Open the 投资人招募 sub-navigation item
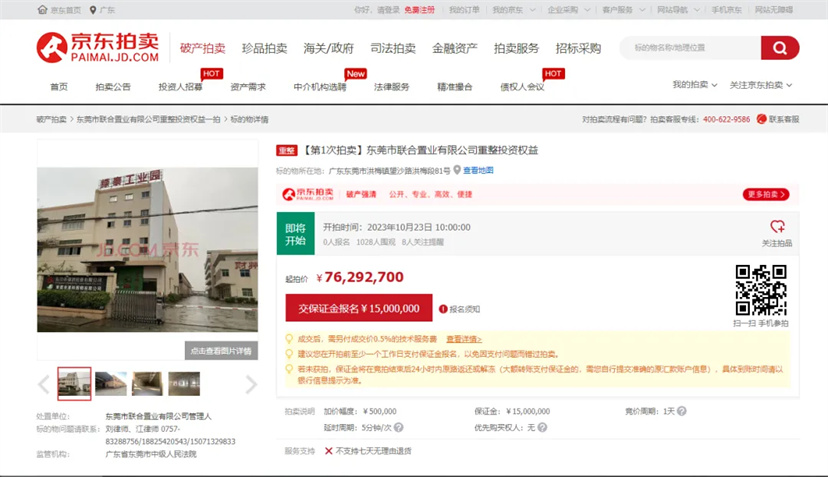The image size is (828, 477). click(x=181, y=87)
